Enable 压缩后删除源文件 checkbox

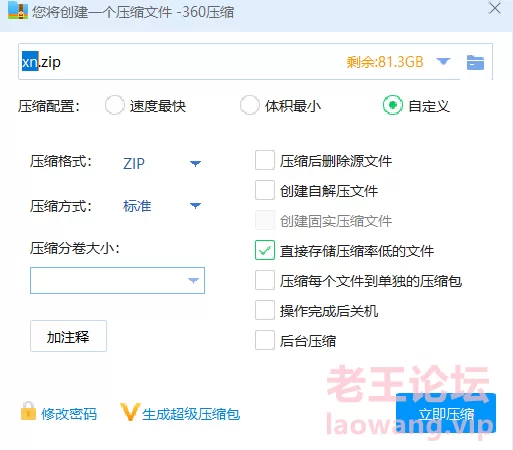(x=265, y=160)
